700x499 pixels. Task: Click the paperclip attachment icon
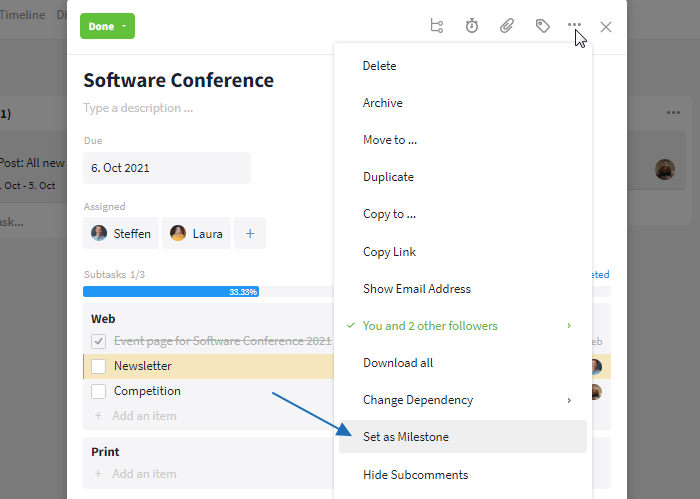pos(507,26)
